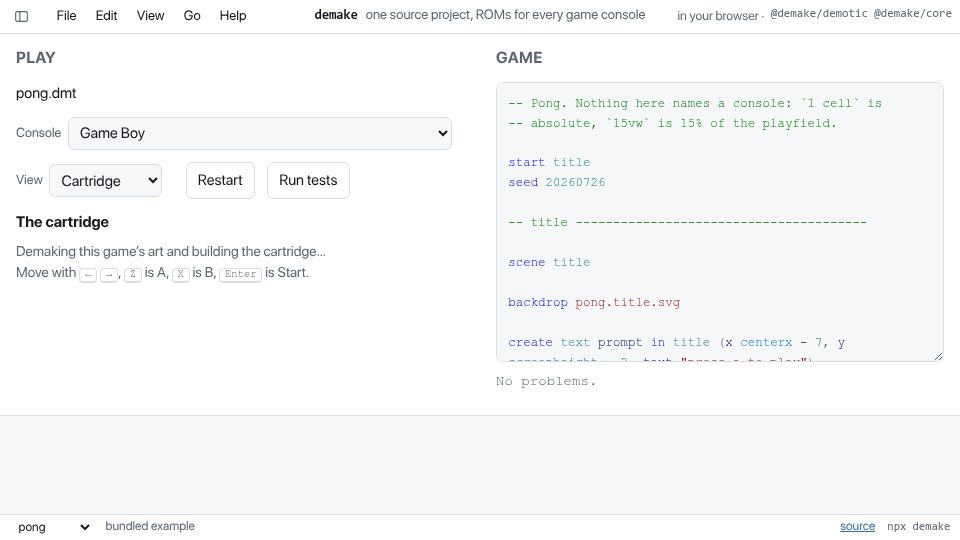960x540 pixels.
Task: Click the 'scene title' code line
Action: tap(549, 262)
